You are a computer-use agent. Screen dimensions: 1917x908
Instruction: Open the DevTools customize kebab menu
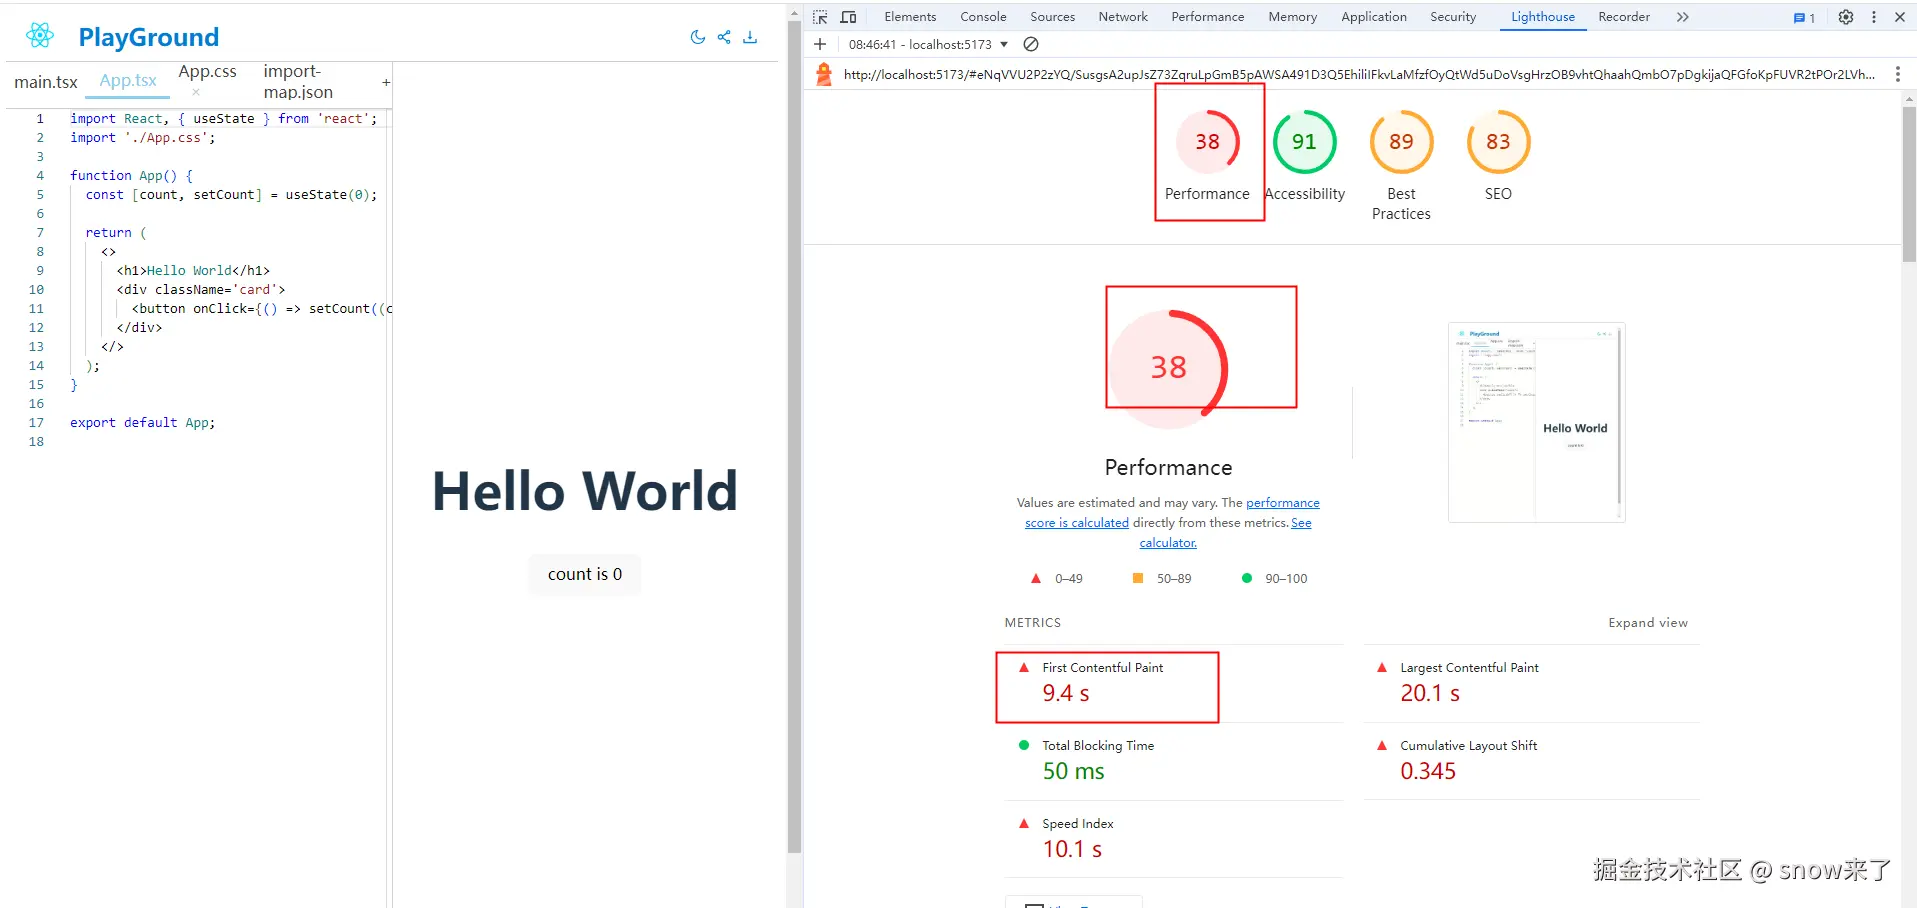pos(1874,17)
